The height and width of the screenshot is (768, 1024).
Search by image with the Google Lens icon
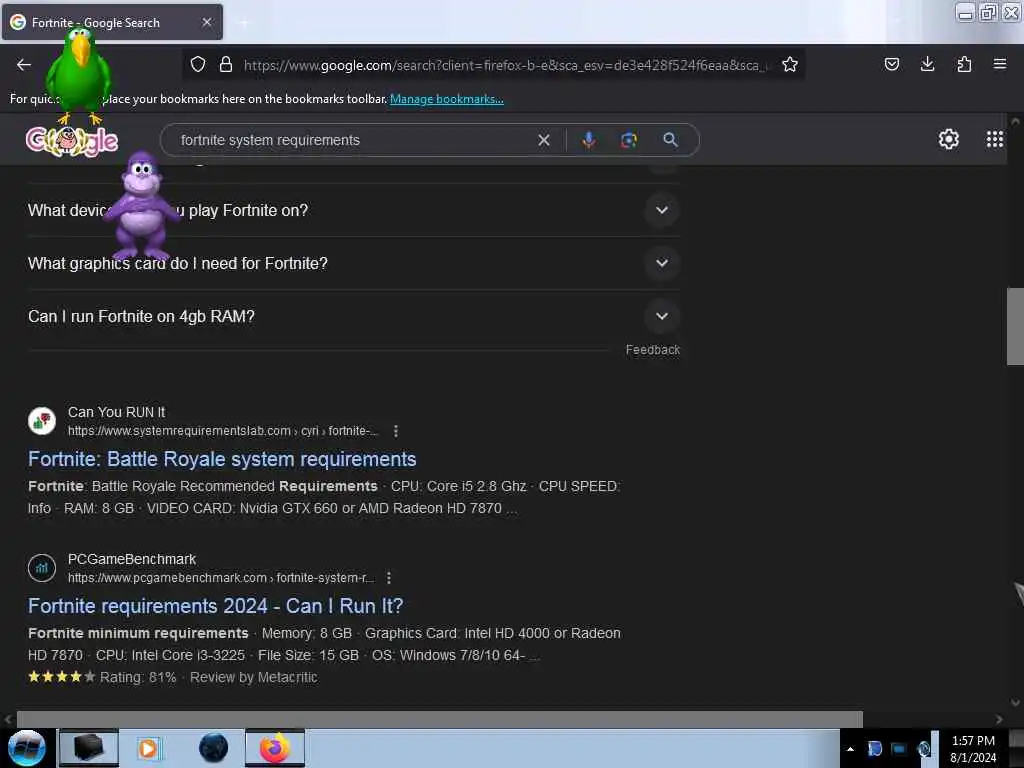(629, 140)
